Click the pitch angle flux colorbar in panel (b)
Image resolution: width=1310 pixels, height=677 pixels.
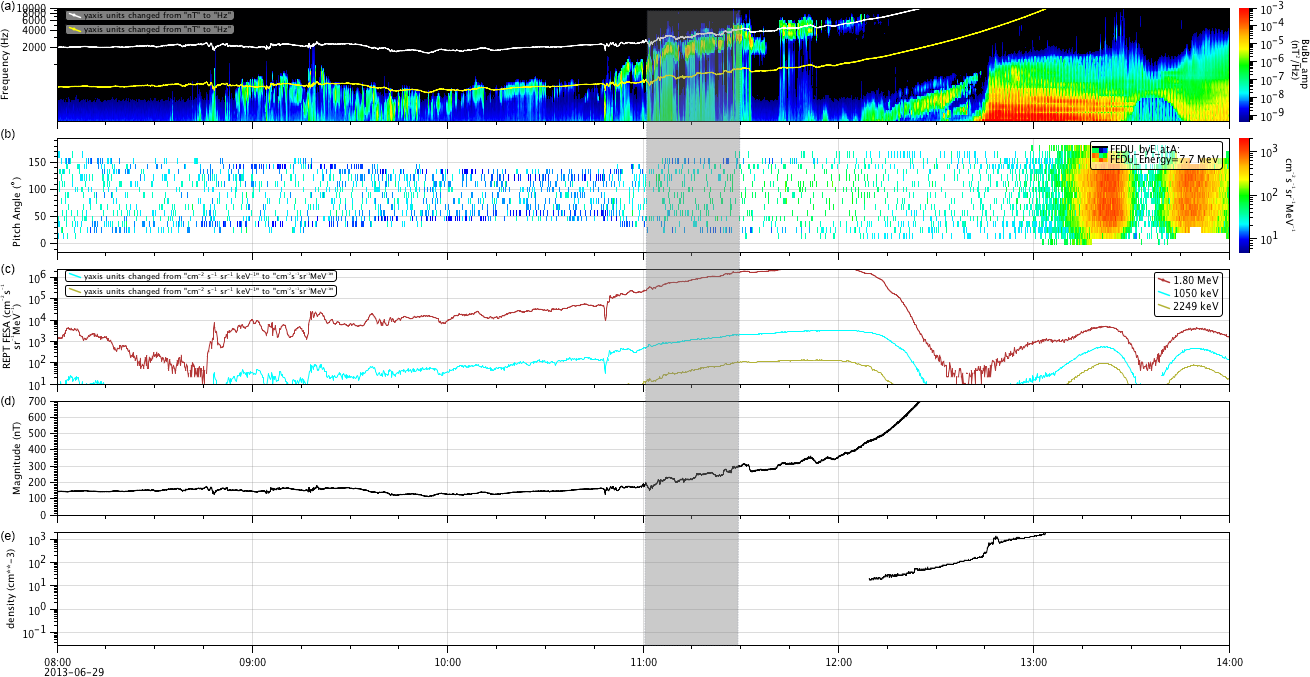(x=1247, y=195)
